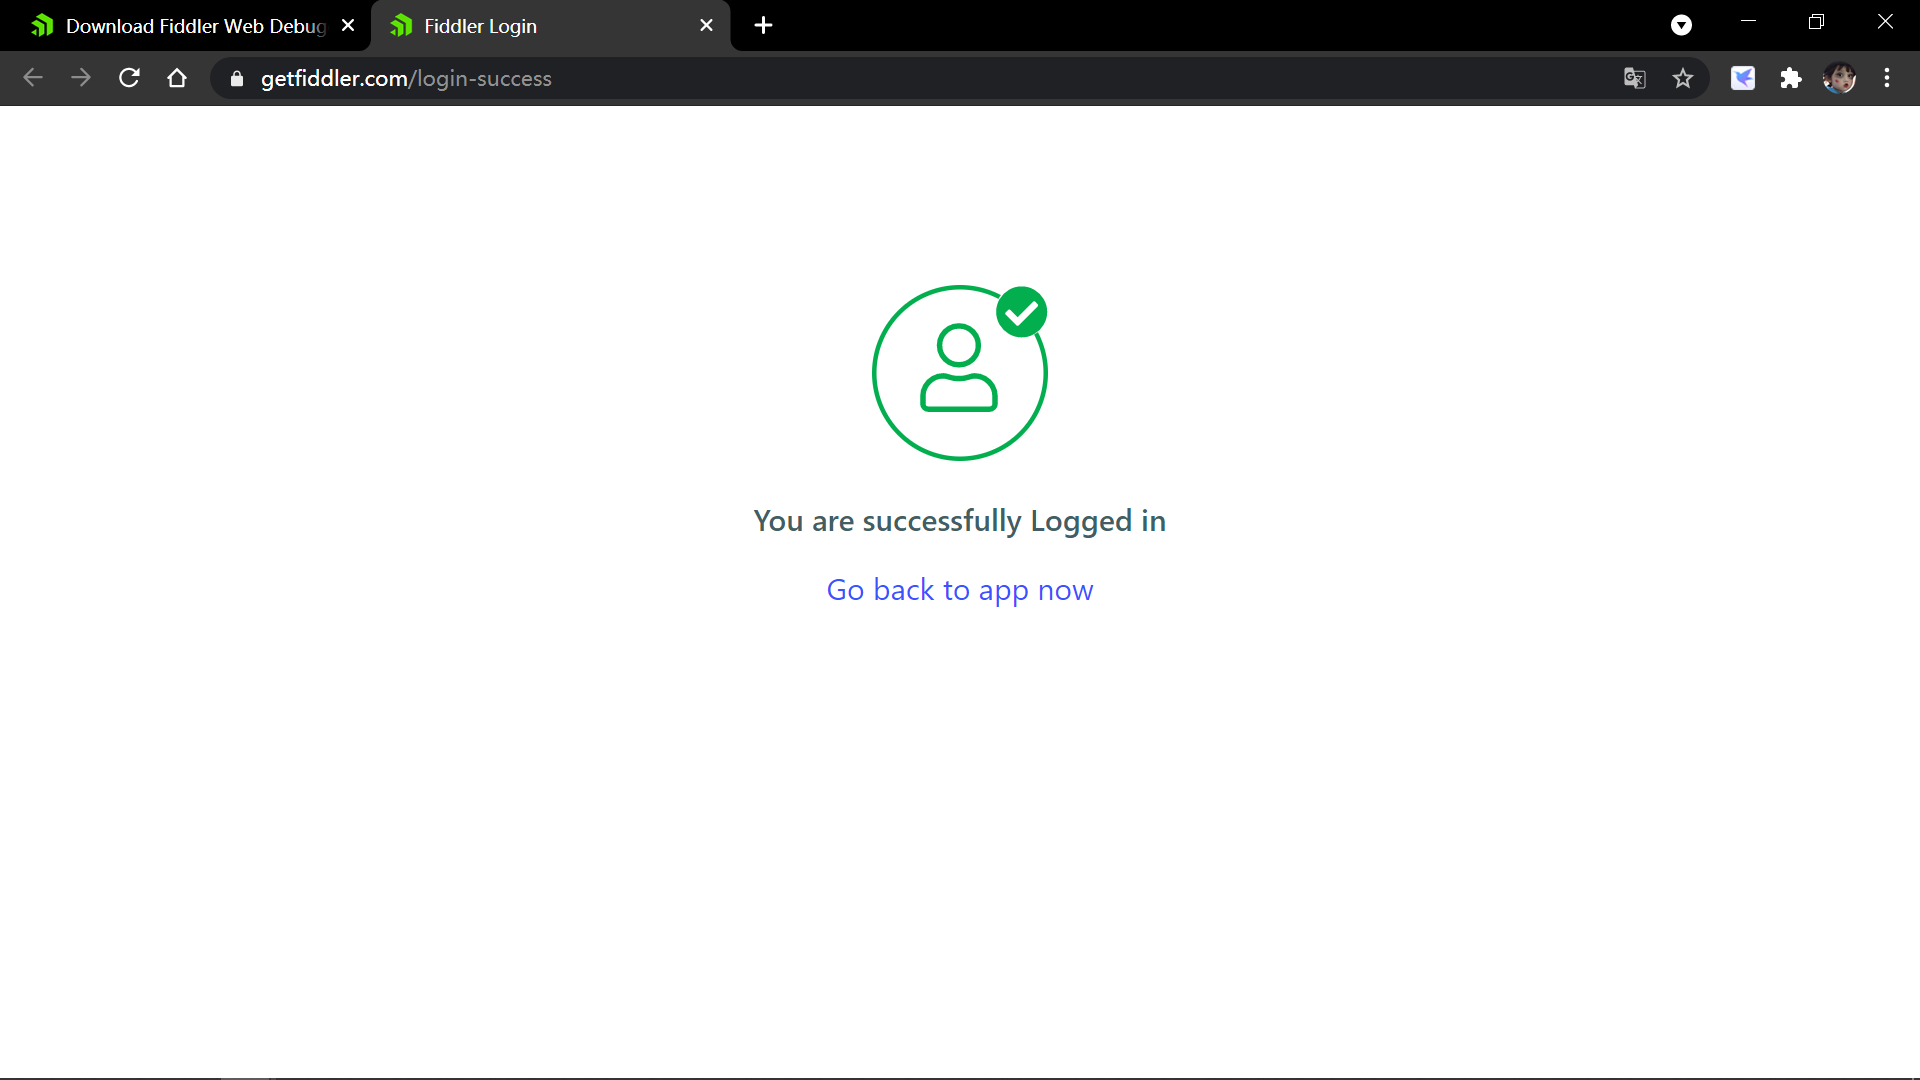
Task: Open the Chrome profile avatar
Action: (1839, 78)
